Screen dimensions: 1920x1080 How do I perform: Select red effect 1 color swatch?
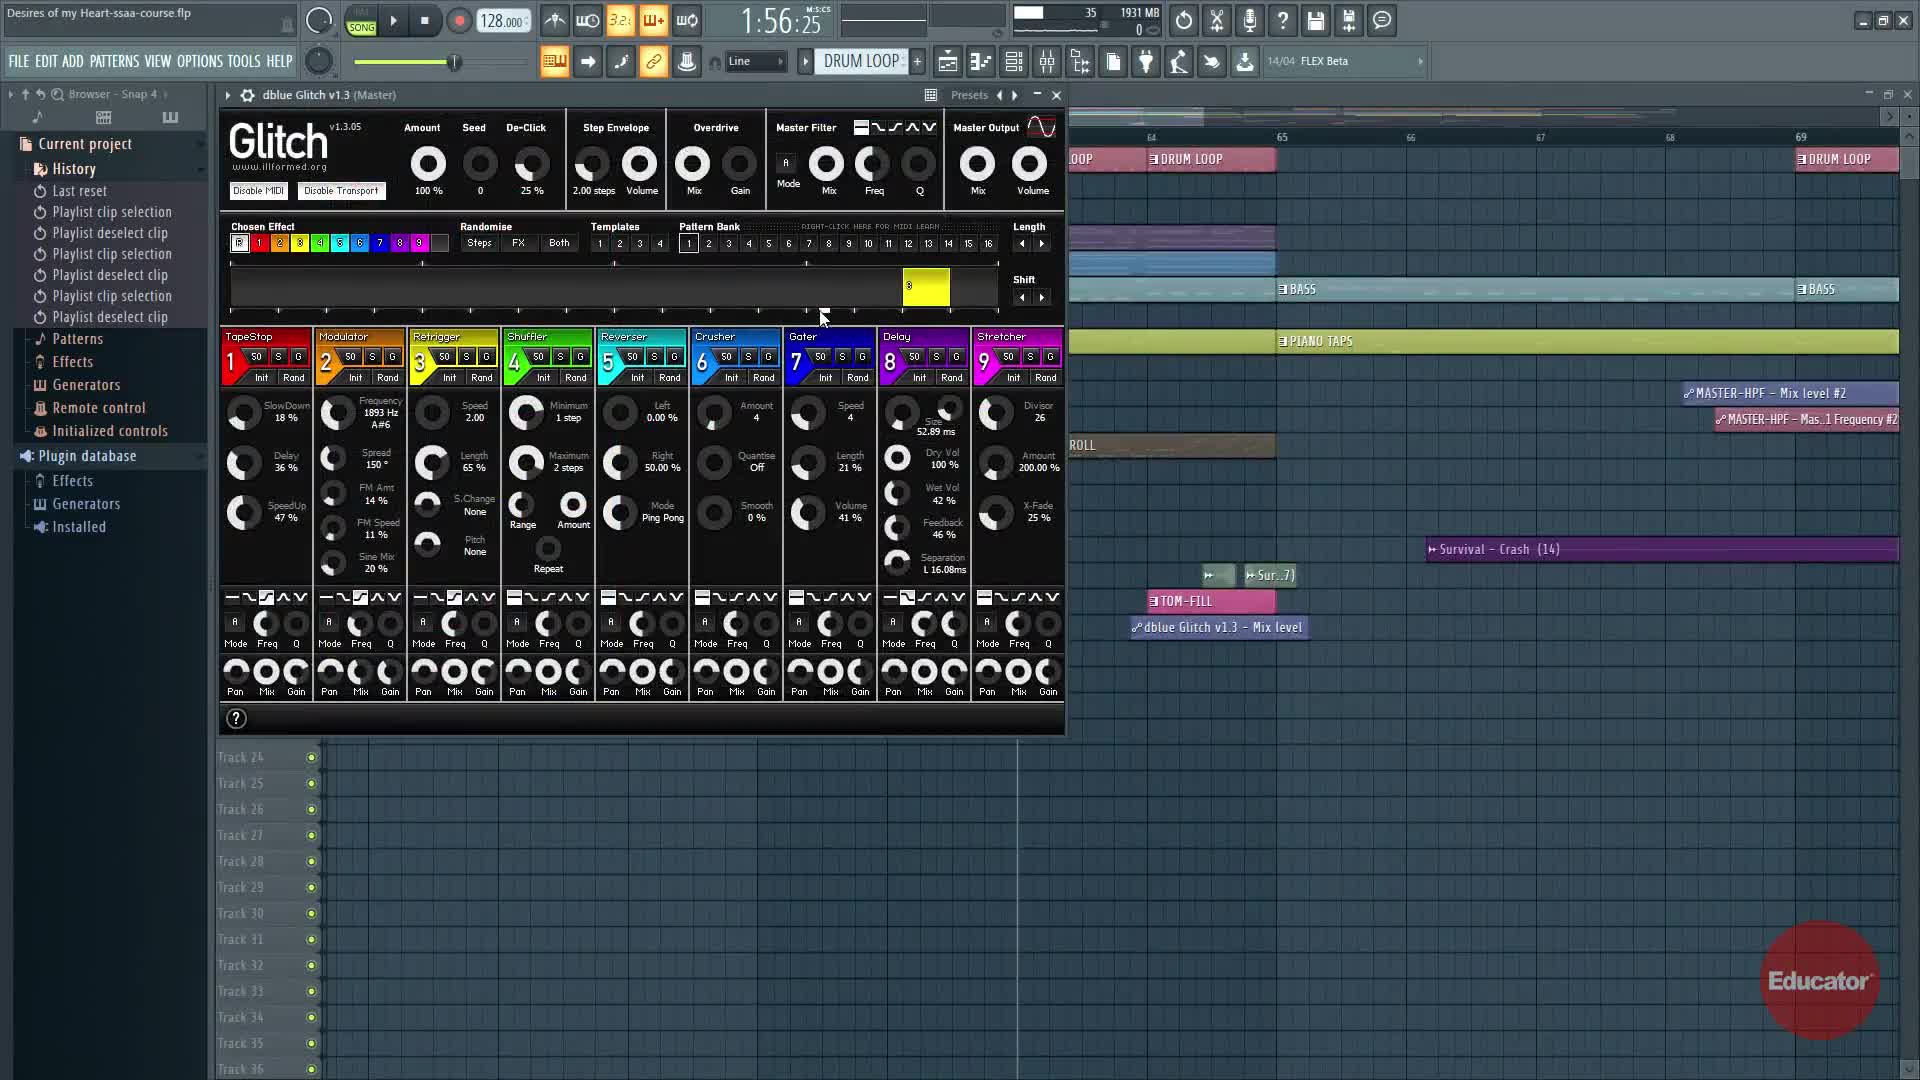[x=259, y=243]
